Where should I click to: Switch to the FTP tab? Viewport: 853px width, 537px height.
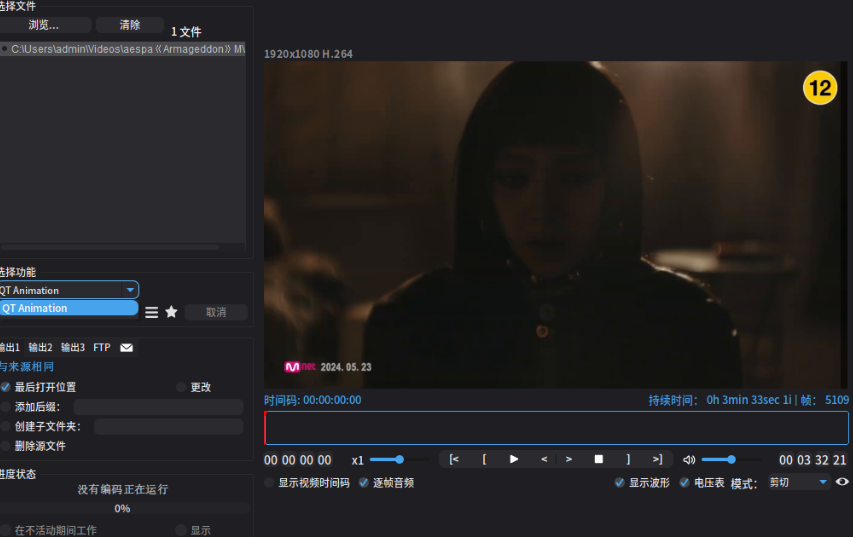(x=102, y=348)
